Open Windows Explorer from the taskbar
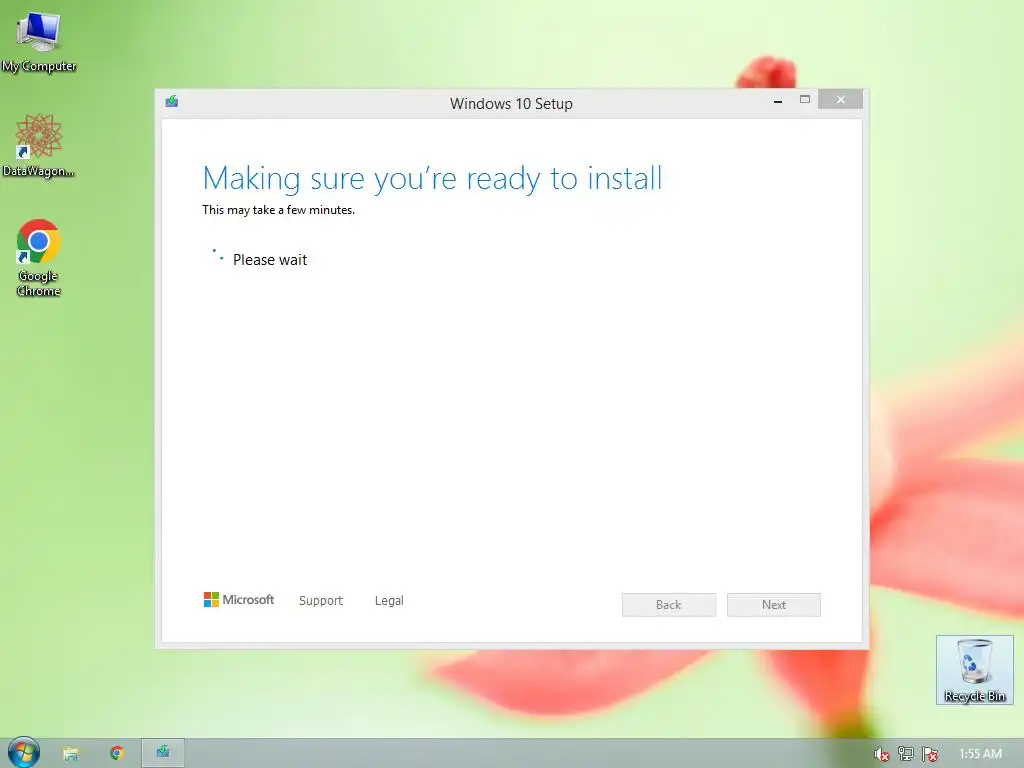Screen dimensions: 1024x768 coord(71,754)
